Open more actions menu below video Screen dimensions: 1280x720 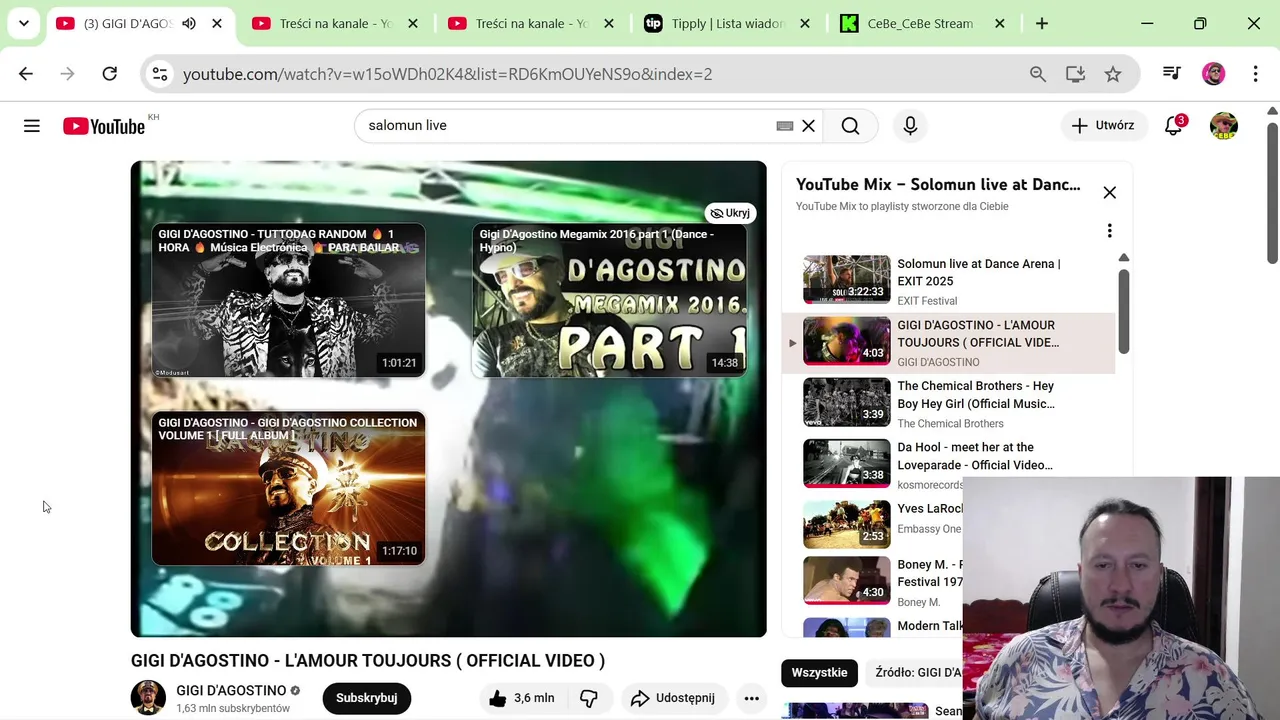point(752,698)
